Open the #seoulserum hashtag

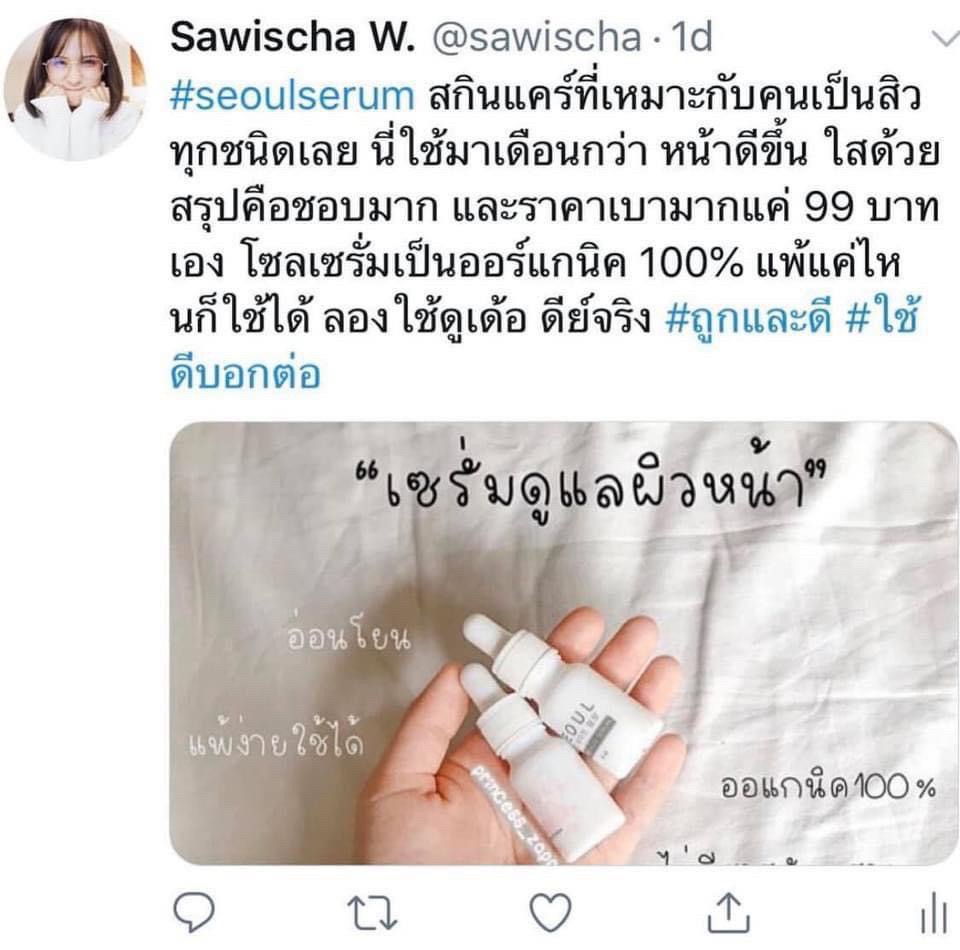[293, 97]
